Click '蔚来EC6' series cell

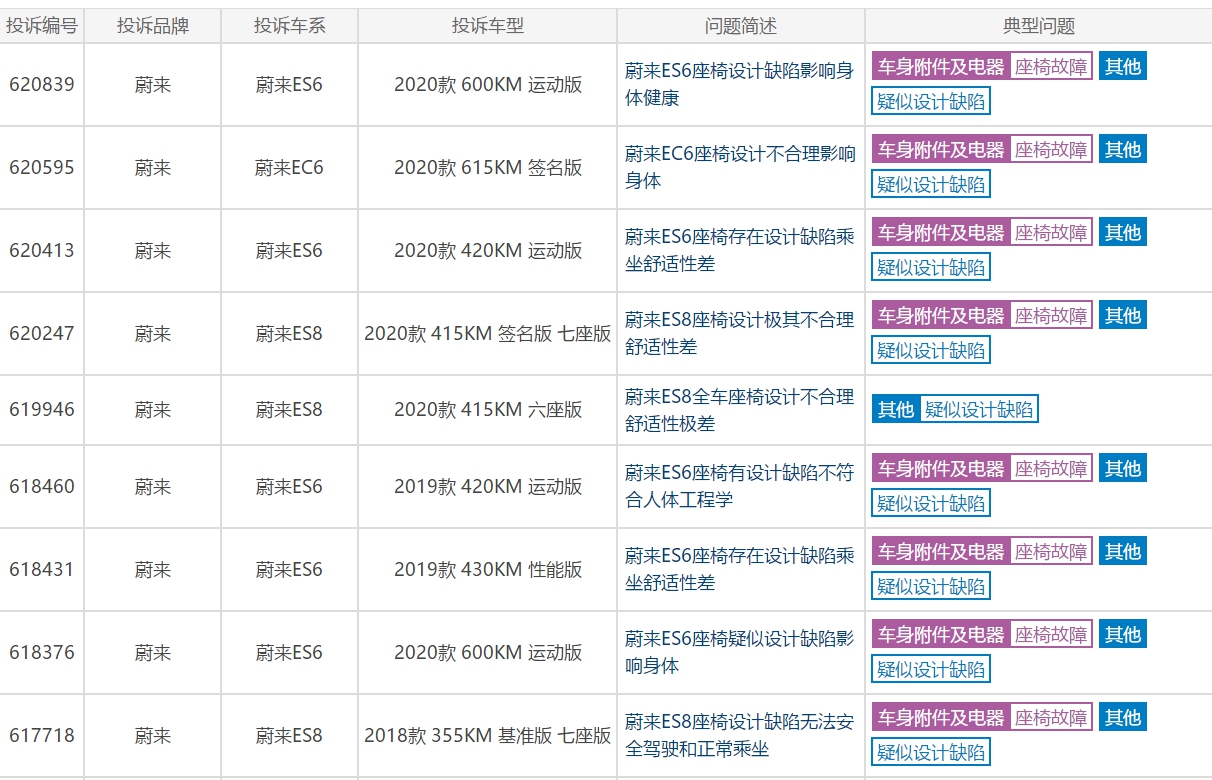coord(289,168)
